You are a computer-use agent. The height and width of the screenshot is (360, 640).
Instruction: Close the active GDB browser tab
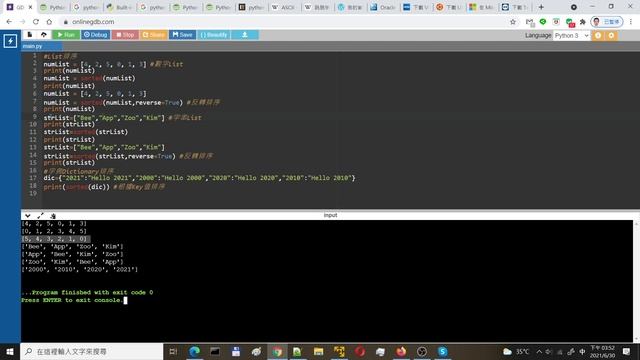coord(30,7)
